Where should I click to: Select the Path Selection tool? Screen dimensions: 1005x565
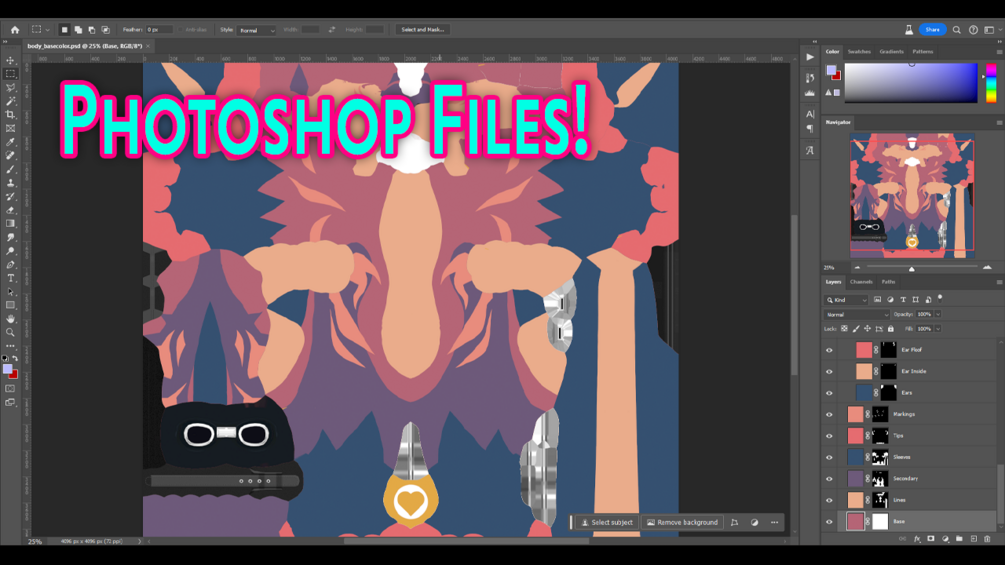pyautogui.click(x=10, y=292)
